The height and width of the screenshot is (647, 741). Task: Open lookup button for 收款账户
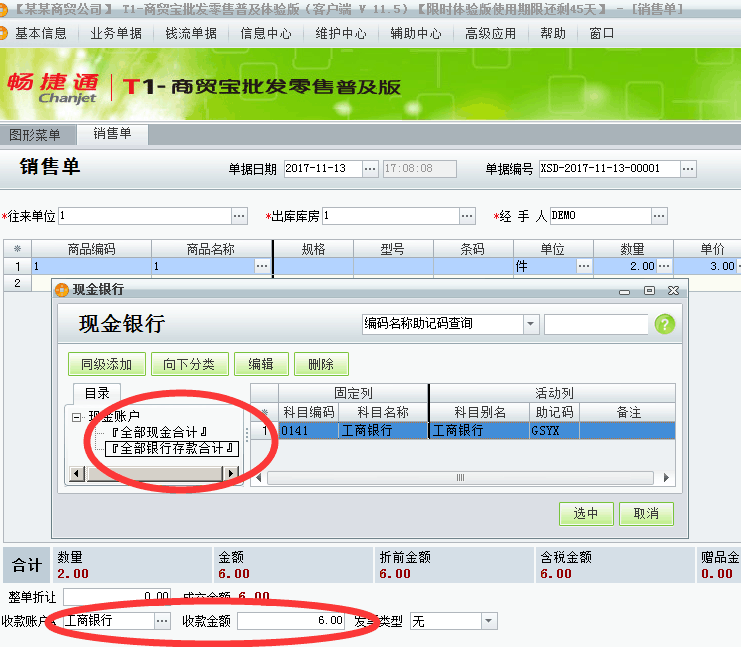point(162,621)
